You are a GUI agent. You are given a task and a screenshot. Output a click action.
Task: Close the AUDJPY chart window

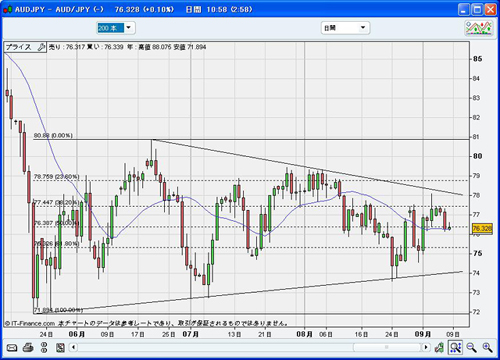490,9
